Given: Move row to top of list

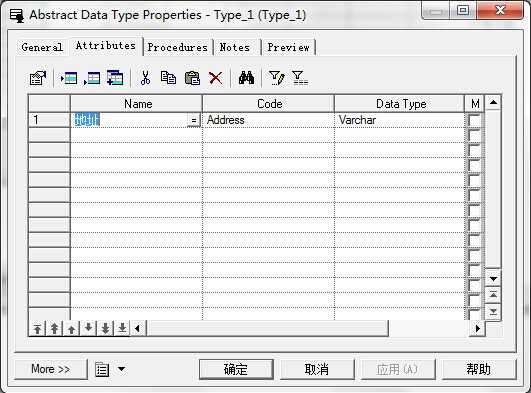Looking at the screenshot, I should click(37, 328).
